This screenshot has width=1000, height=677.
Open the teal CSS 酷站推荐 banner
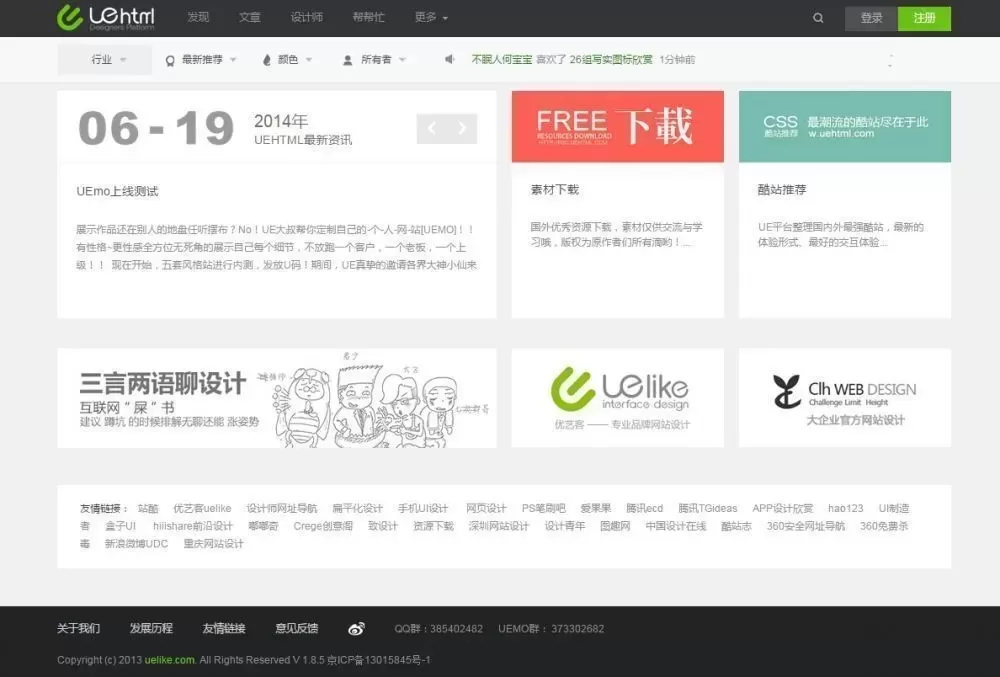point(844,126)
